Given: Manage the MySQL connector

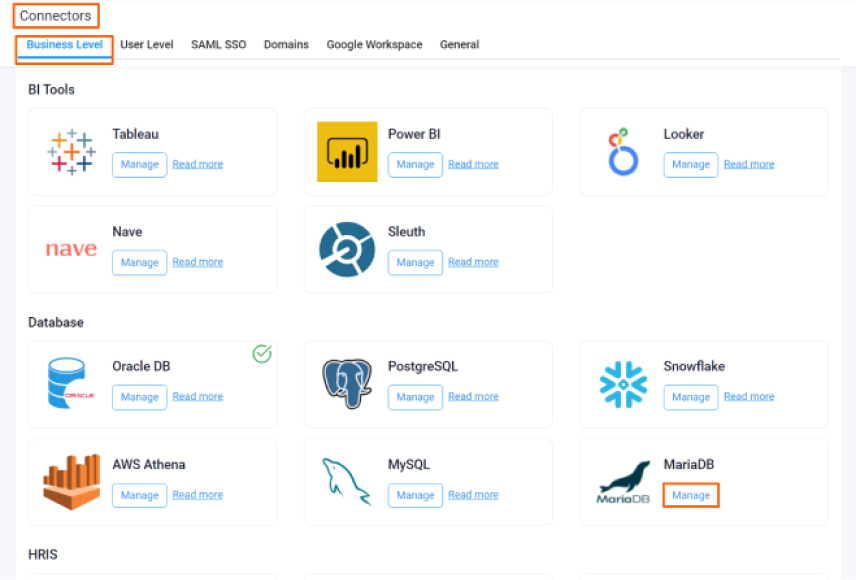Looking at the screenshot, I should (415, 495).
